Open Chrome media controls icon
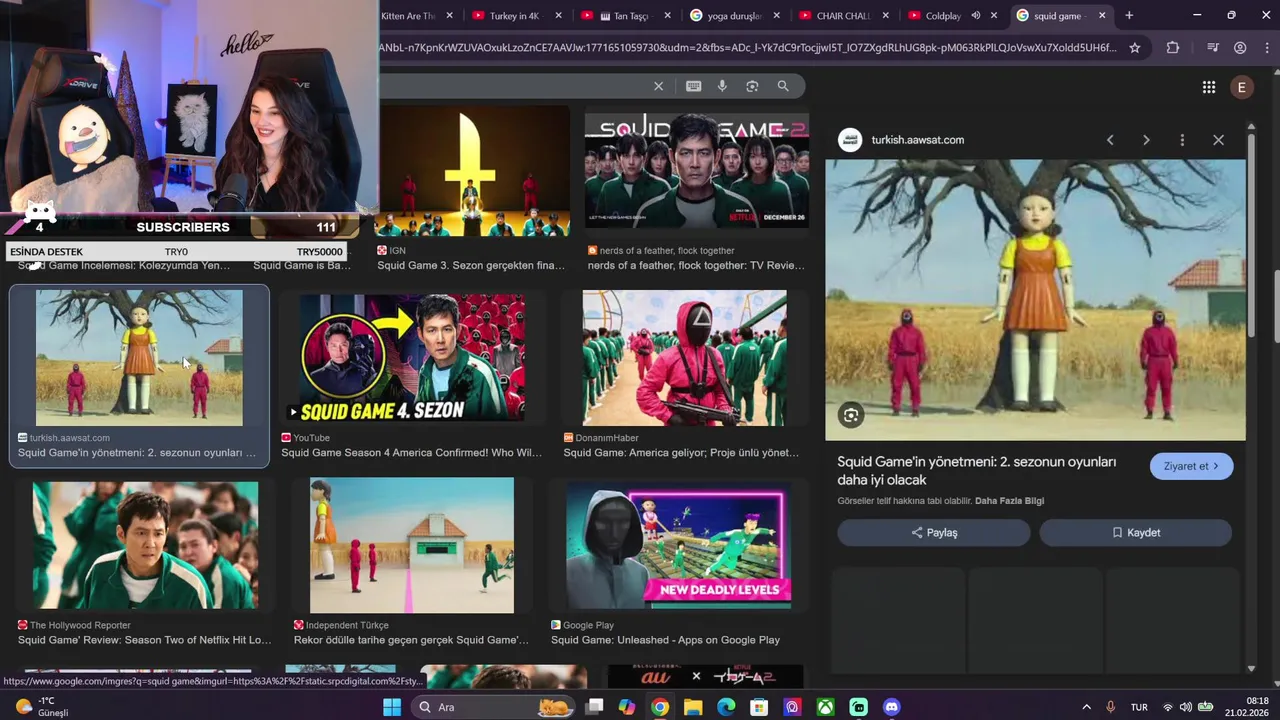1280x720 pixels. click(x=1213, y=47)
